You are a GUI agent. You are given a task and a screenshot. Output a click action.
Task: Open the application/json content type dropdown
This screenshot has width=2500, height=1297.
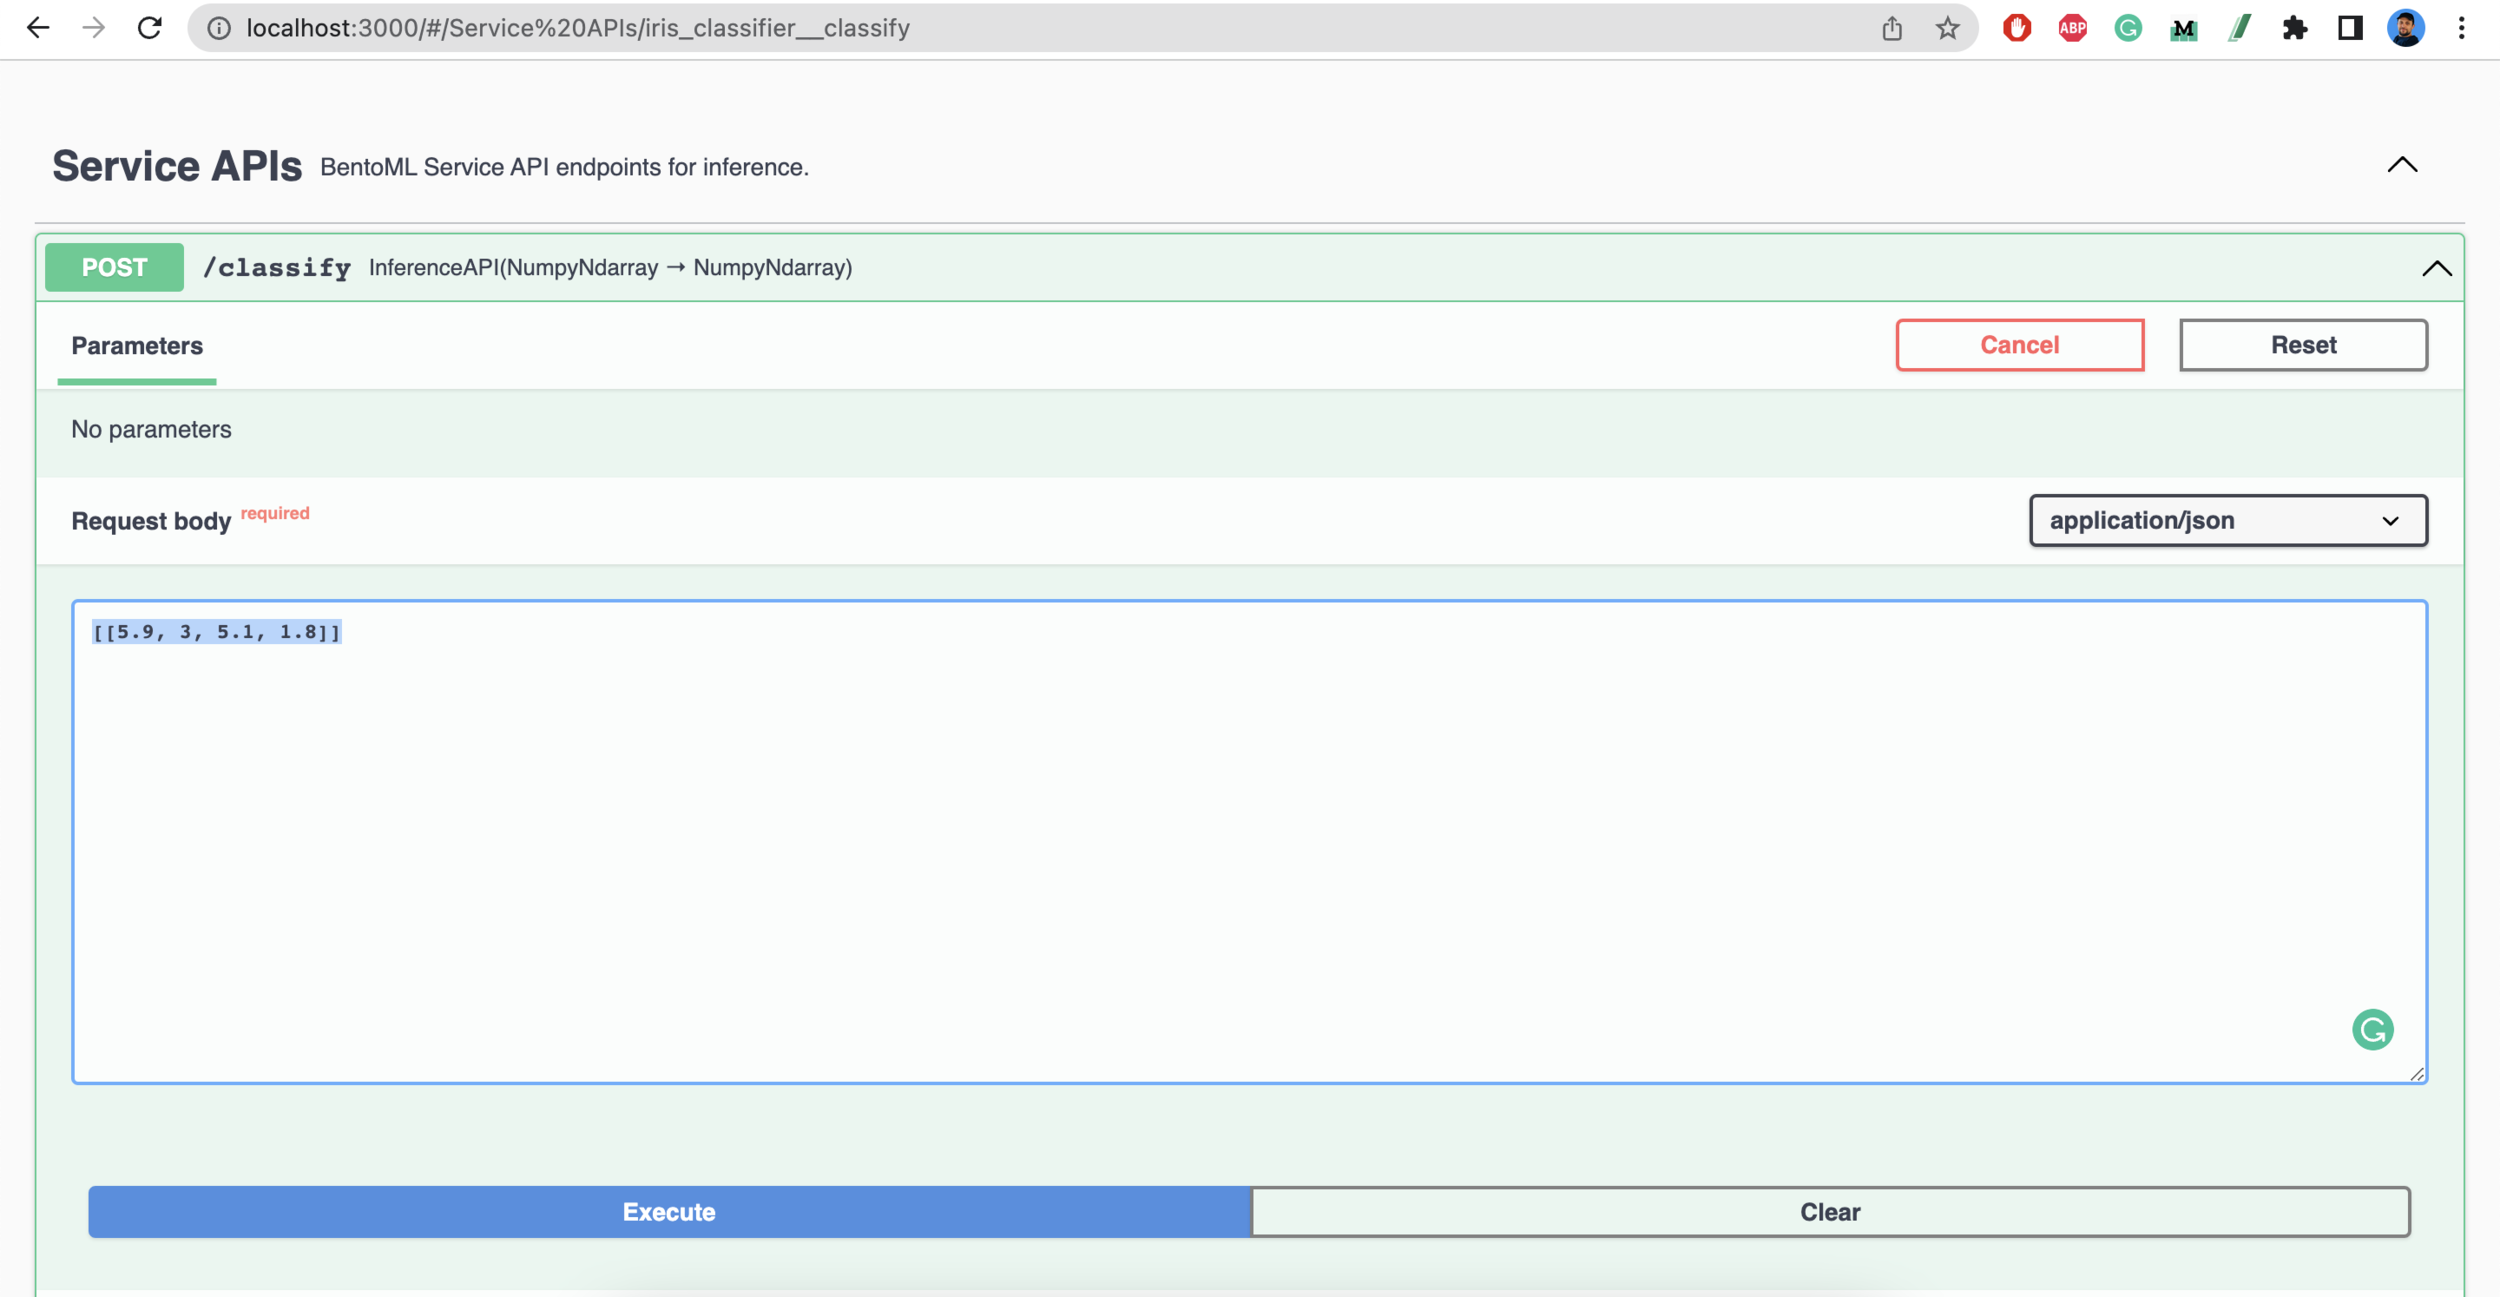tap(2227, 520)
